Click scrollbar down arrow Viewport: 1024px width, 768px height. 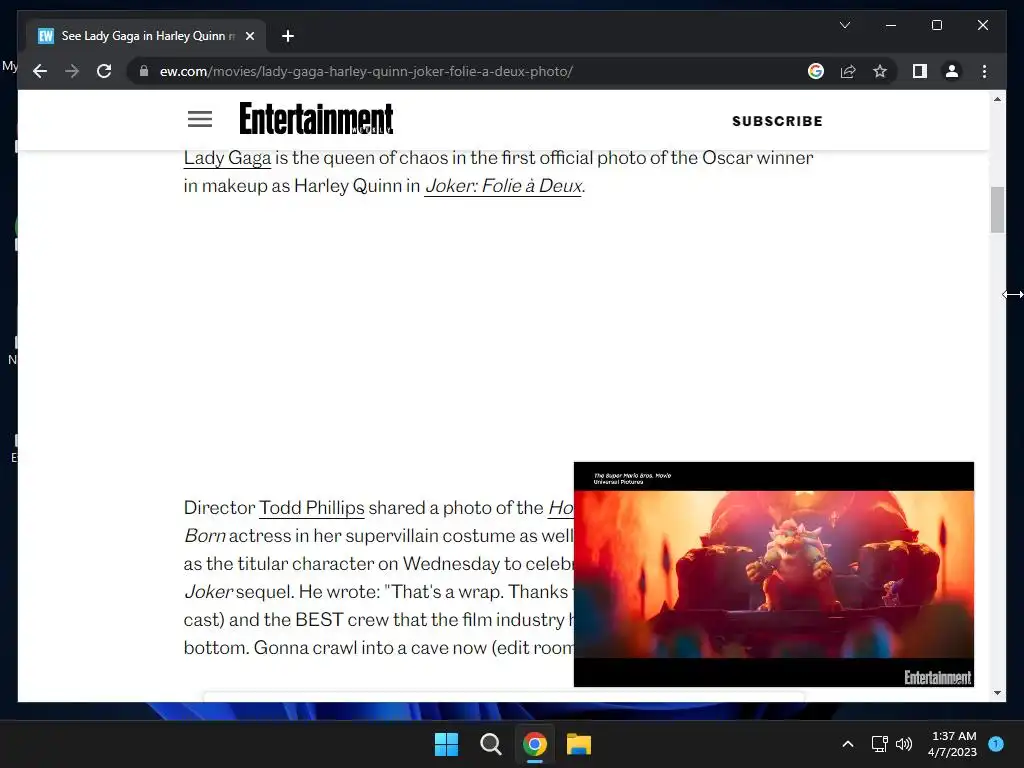(x=997, y=693)
